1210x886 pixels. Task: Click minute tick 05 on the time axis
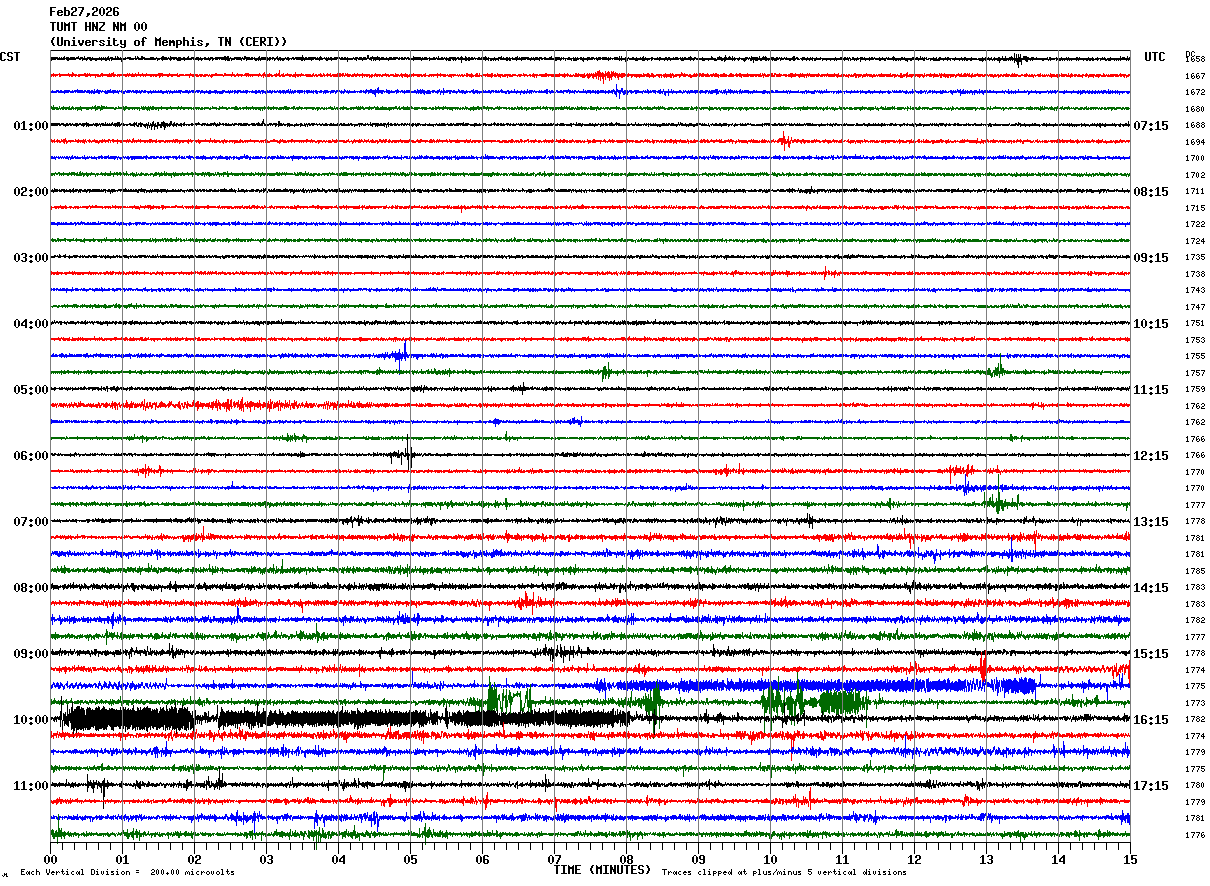pos(410,859)
